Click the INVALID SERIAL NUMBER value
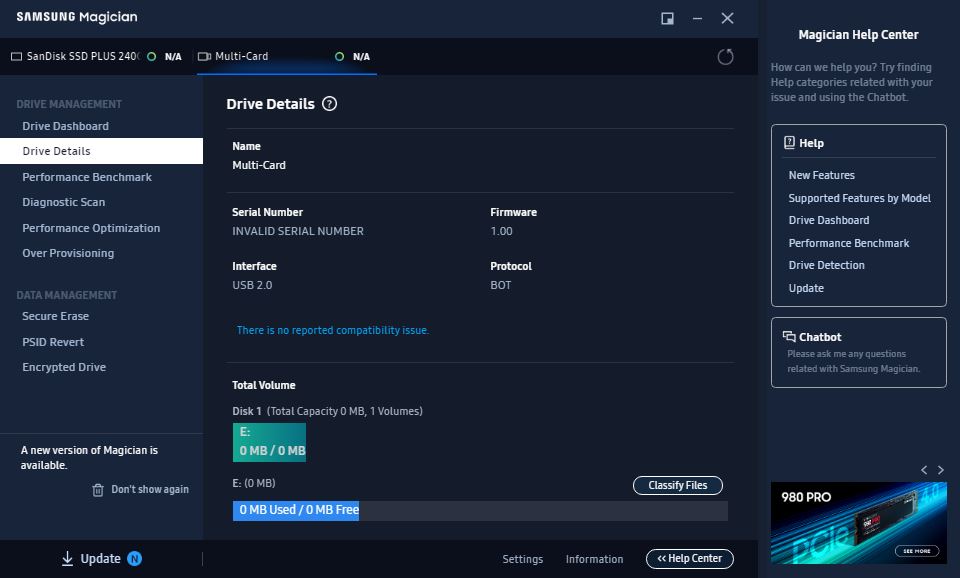This screenshot has height=578, width=960. pyautogui.click(x=298, y=231)
